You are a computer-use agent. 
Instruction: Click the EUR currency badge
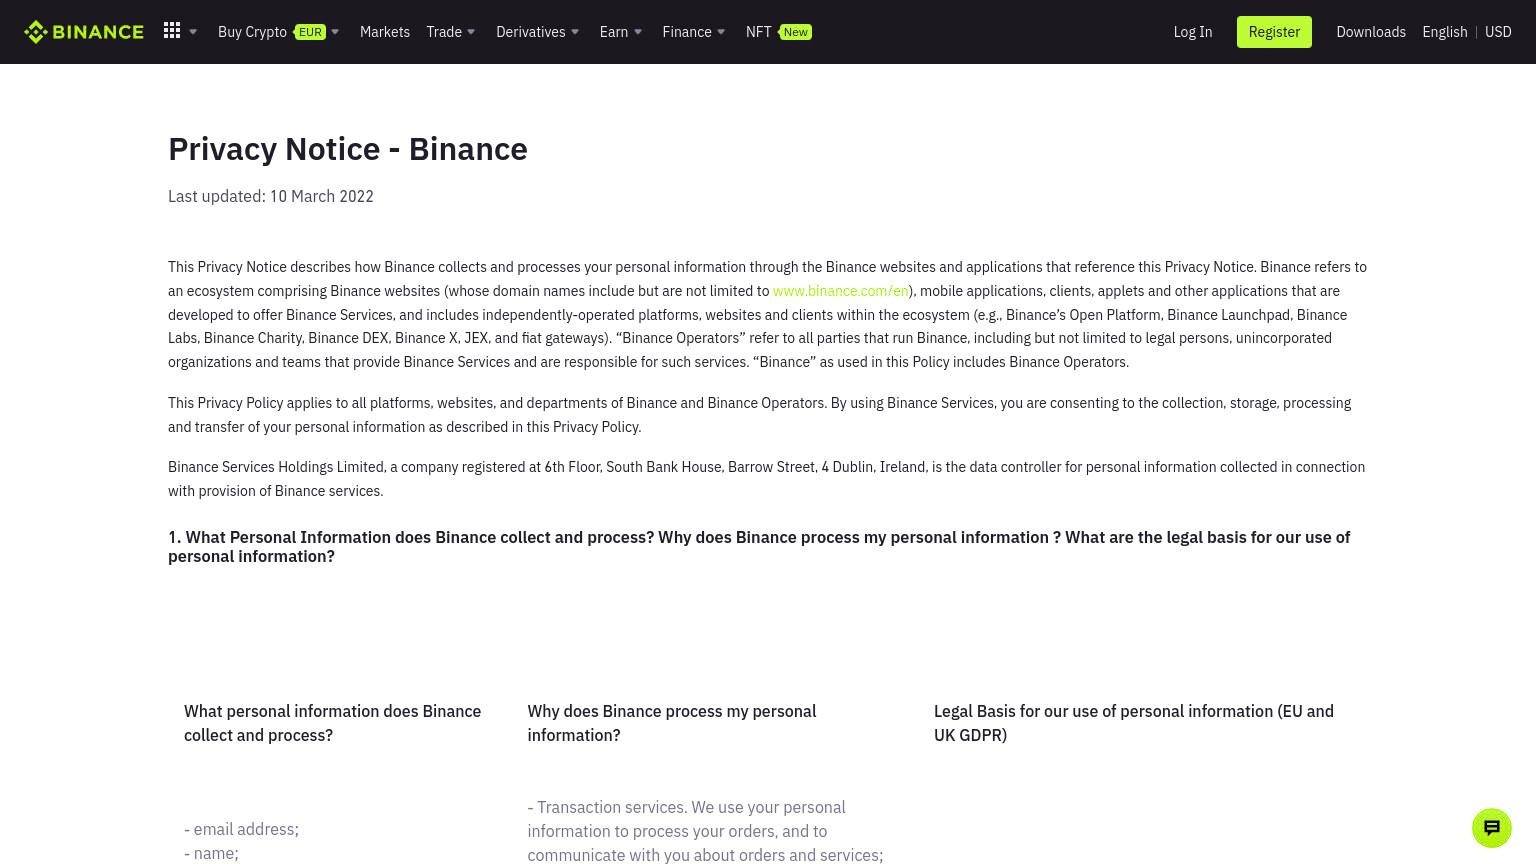point(309,32)
